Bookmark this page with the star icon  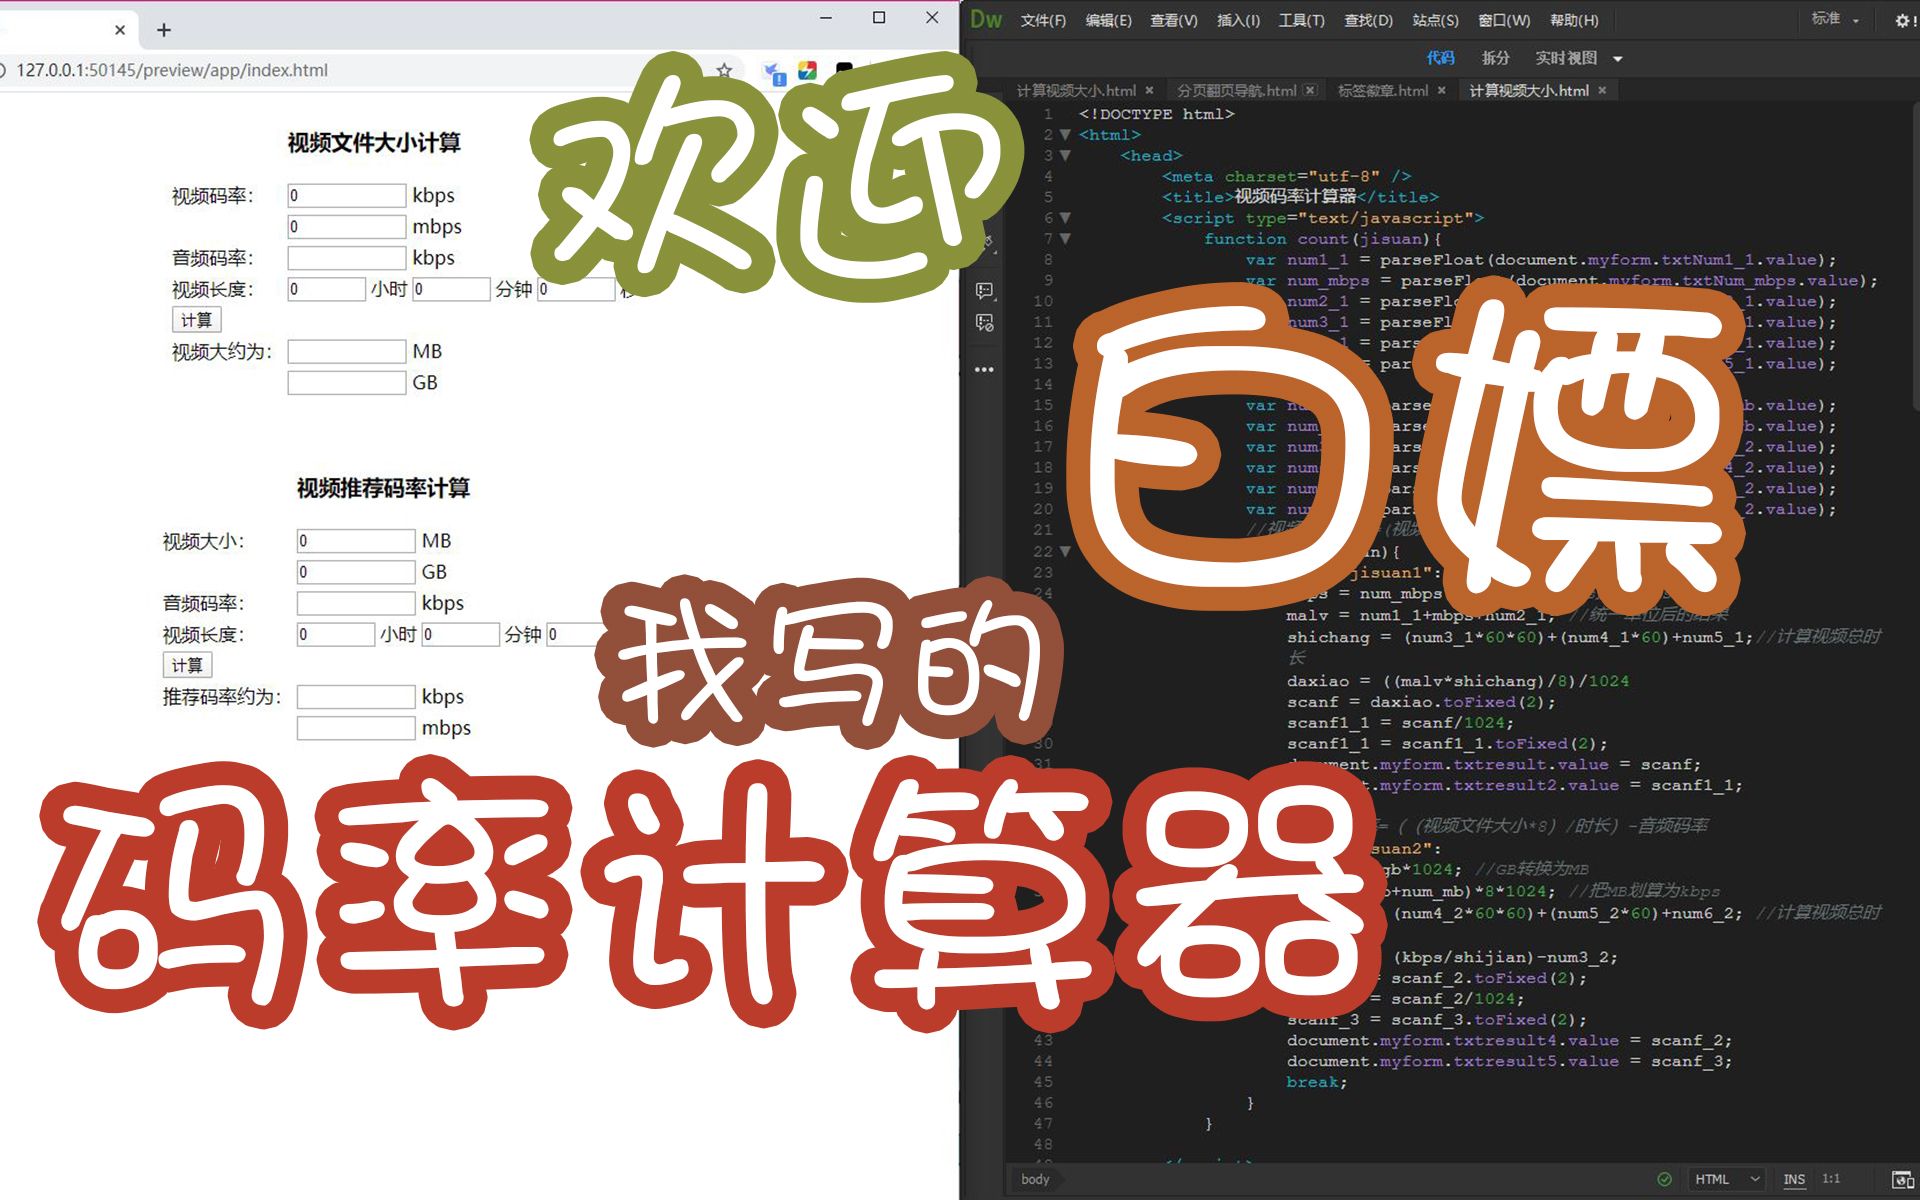coord(724,70)
